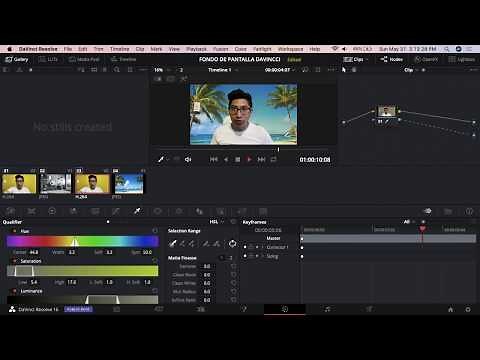Toggle the Media Pool panel
Screen dimensions: 480x360
[x=84, y=59]
